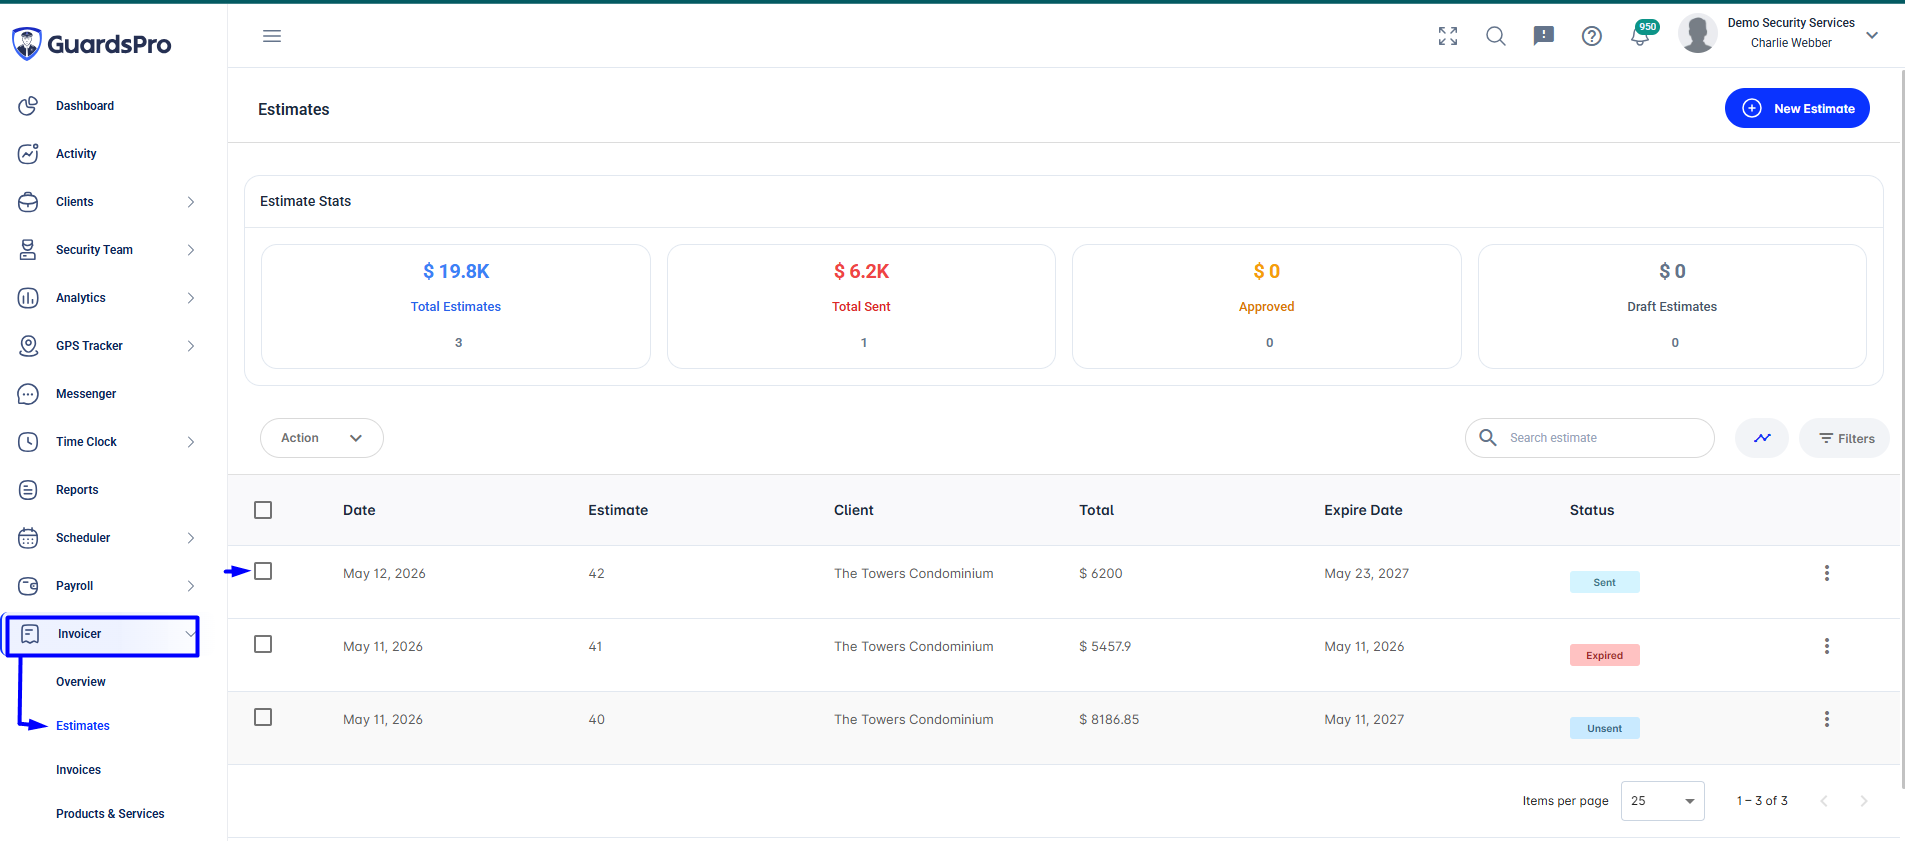Open the items per page dropdown

pos(1662,801)
